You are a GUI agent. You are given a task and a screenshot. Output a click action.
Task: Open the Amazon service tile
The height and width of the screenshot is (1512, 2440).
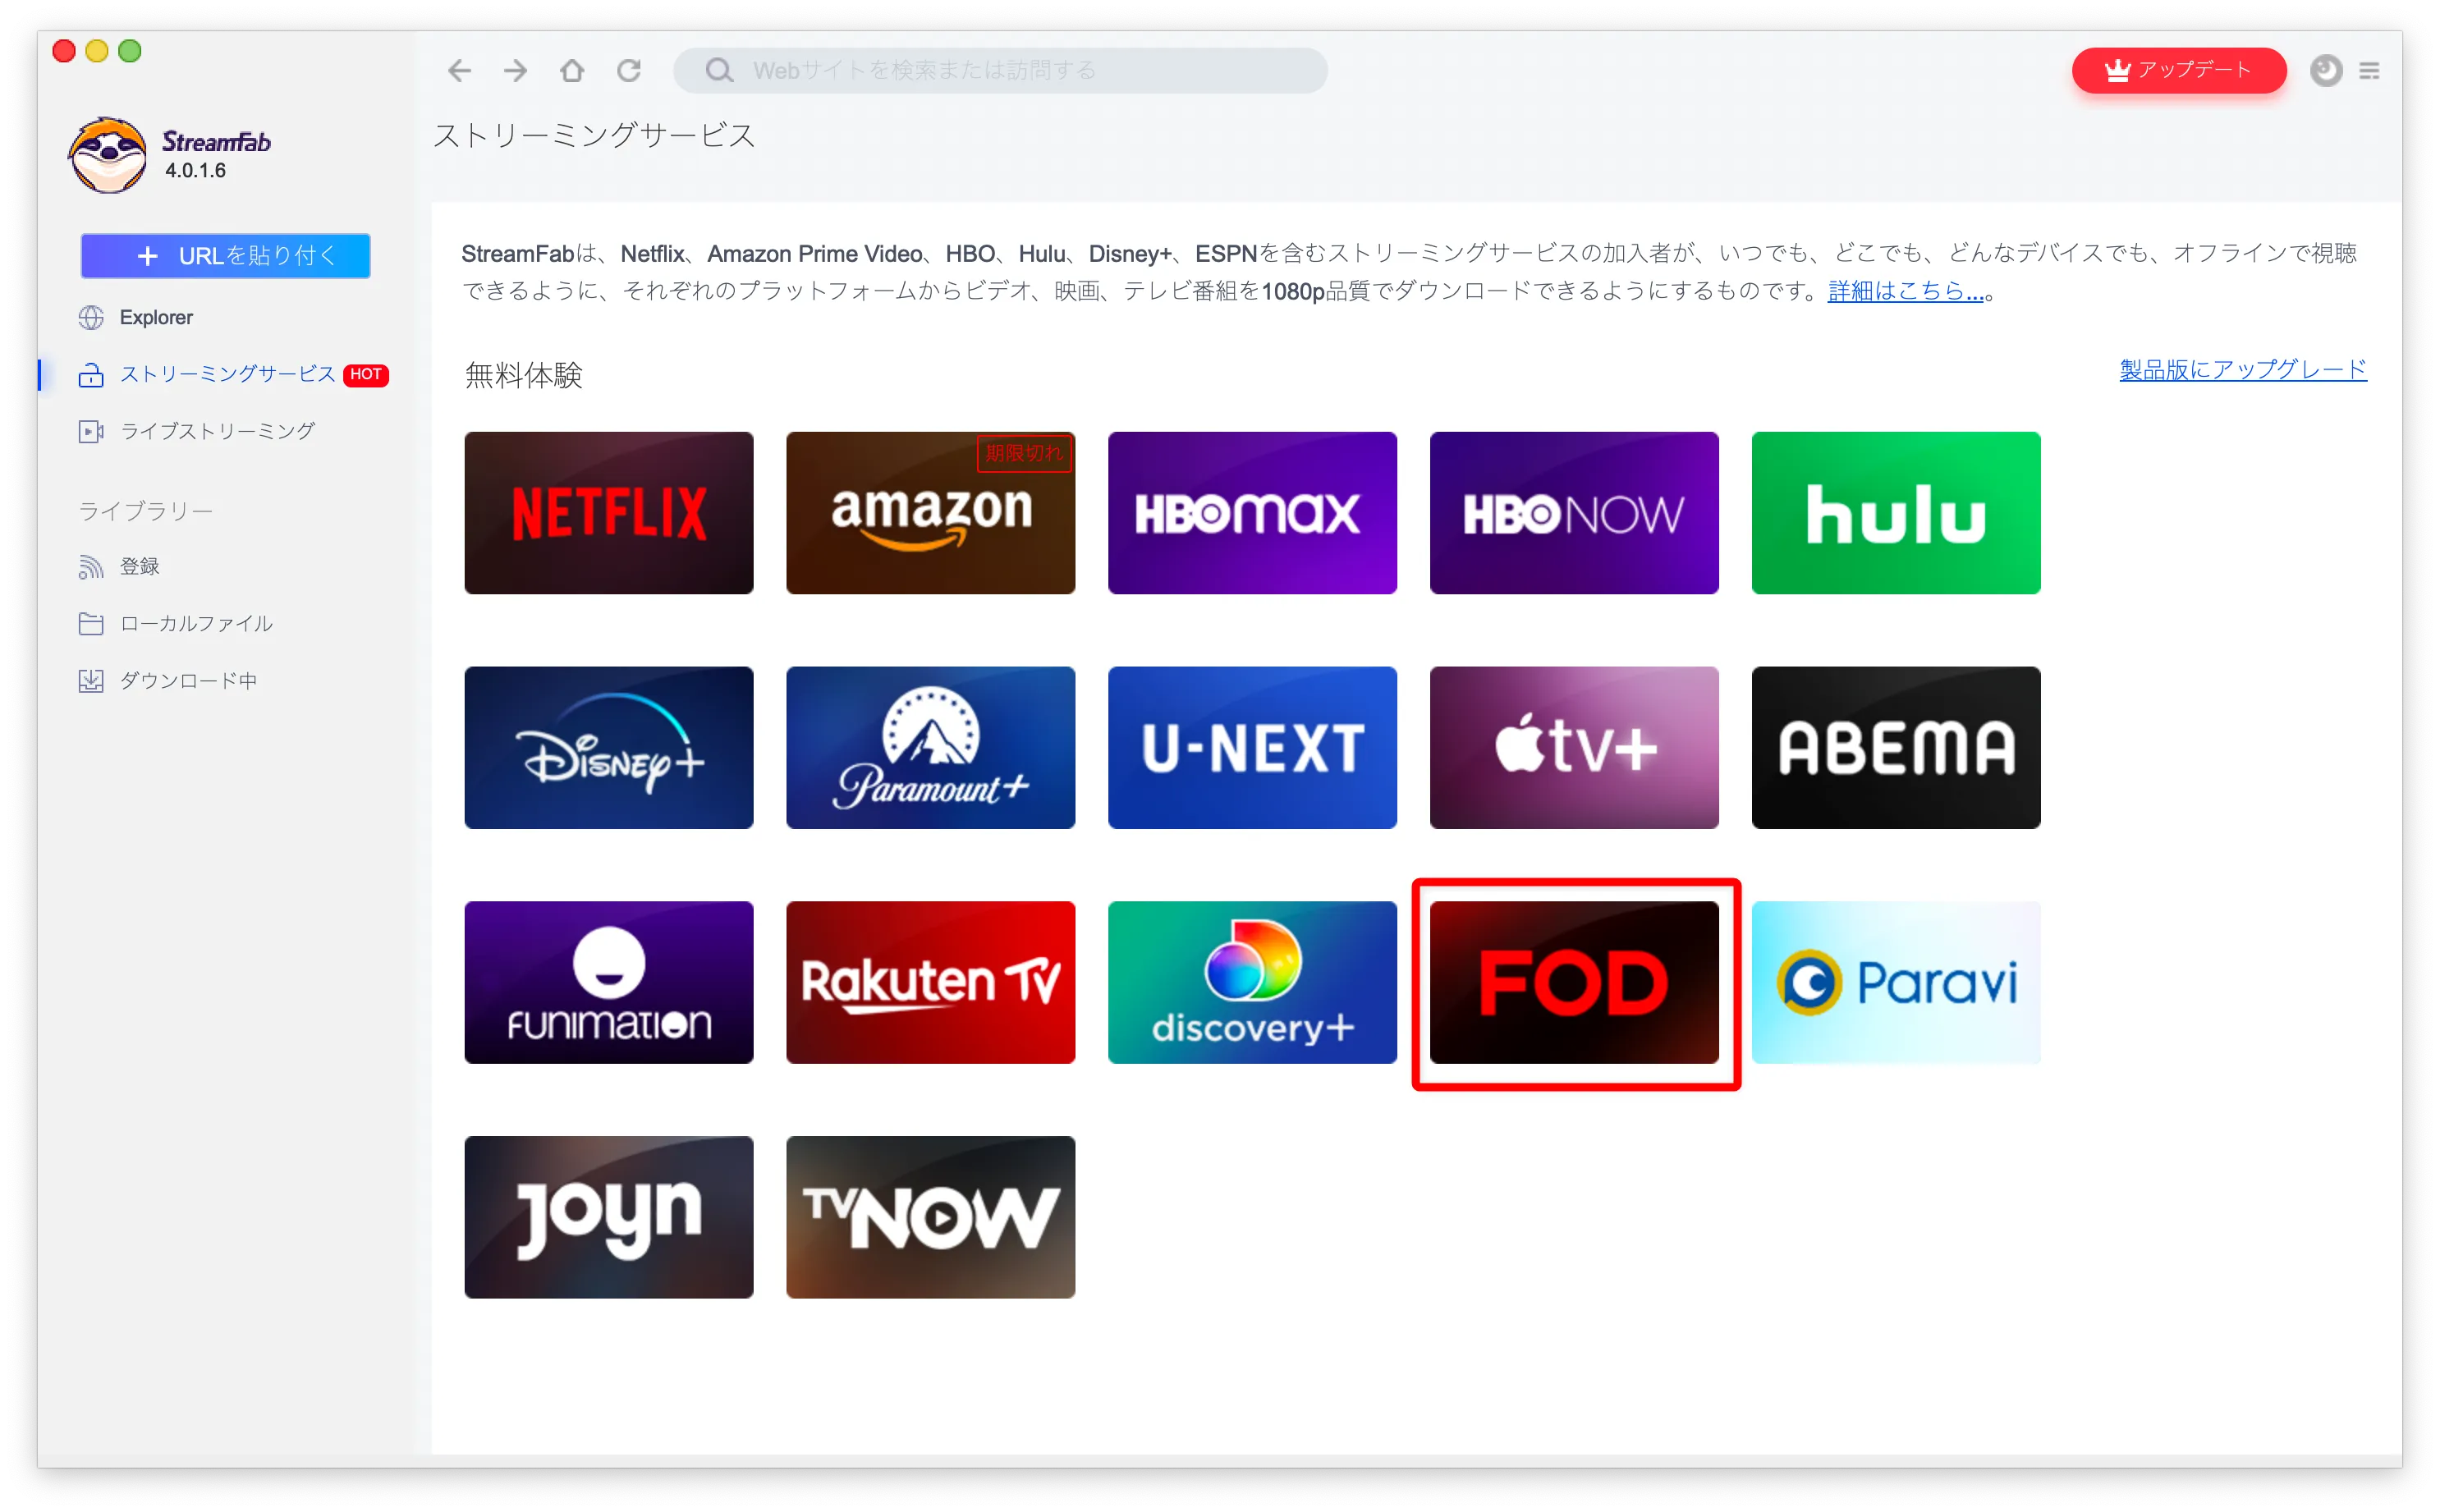click(931, 512)
